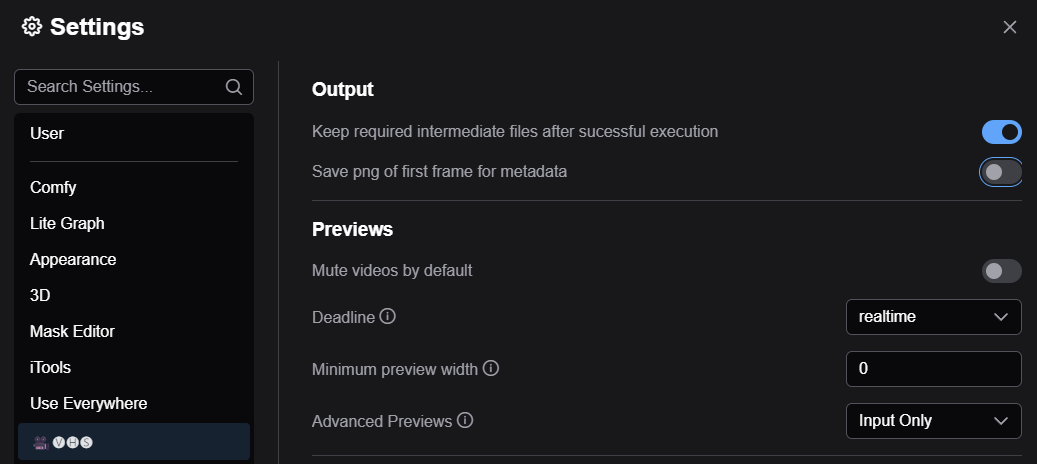
Task: Open Mask Editor settings
Action: [73, 331]
